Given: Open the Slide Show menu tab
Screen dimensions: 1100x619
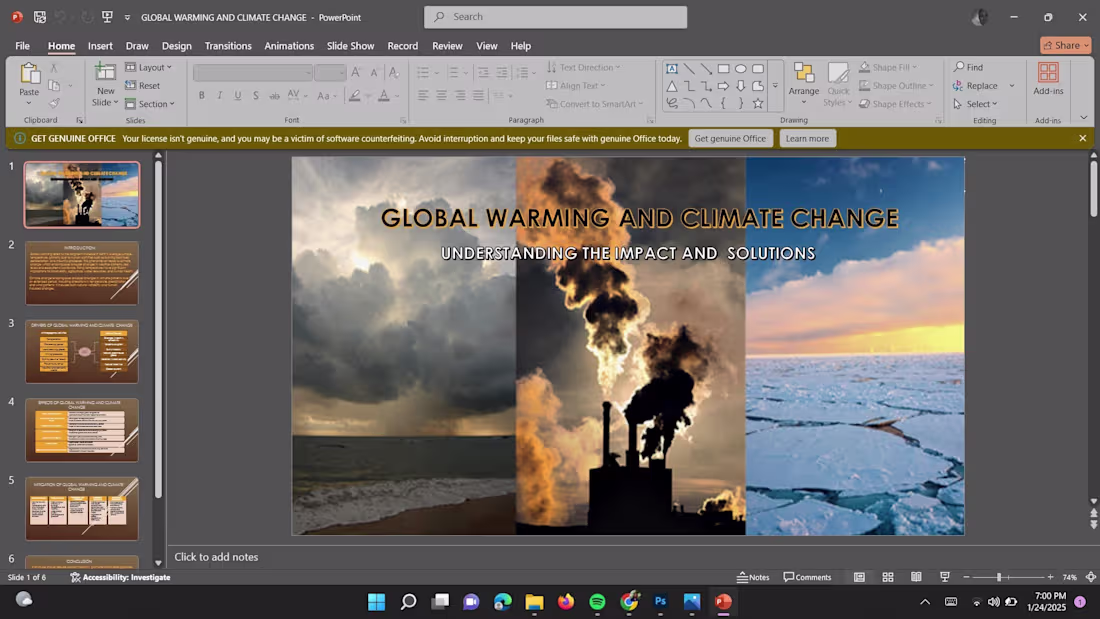Looking at the screenshot, I should pyautogui.click(x=350, y=46).
